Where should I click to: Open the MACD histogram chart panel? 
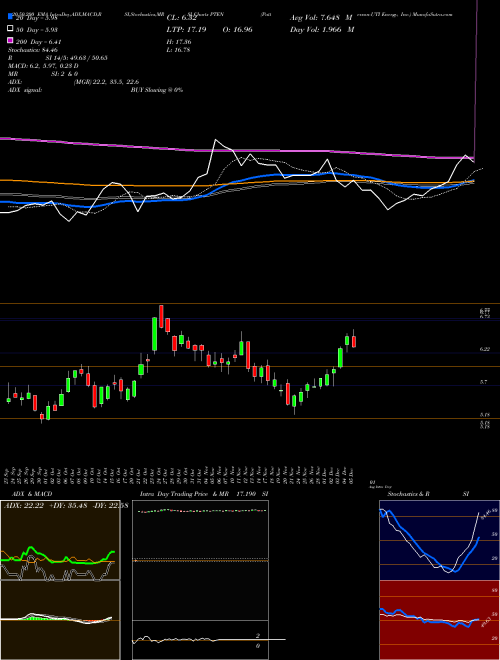point(60,620)
